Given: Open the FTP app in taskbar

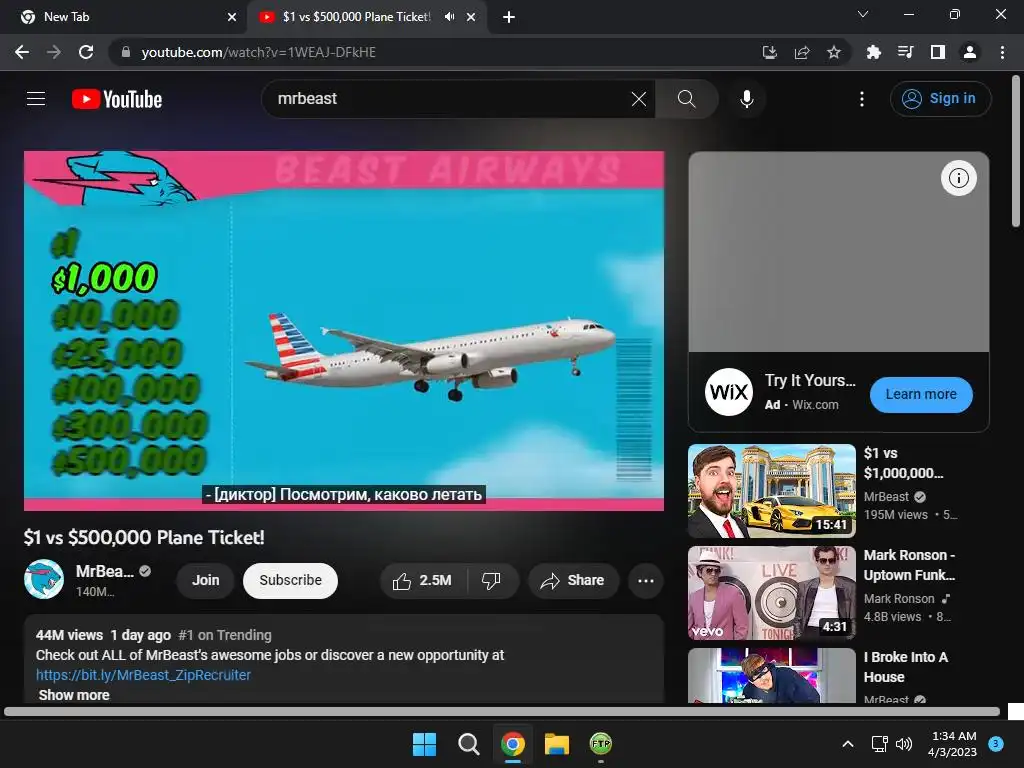Looking at the screenshot, I should click(x=601, y=744).
